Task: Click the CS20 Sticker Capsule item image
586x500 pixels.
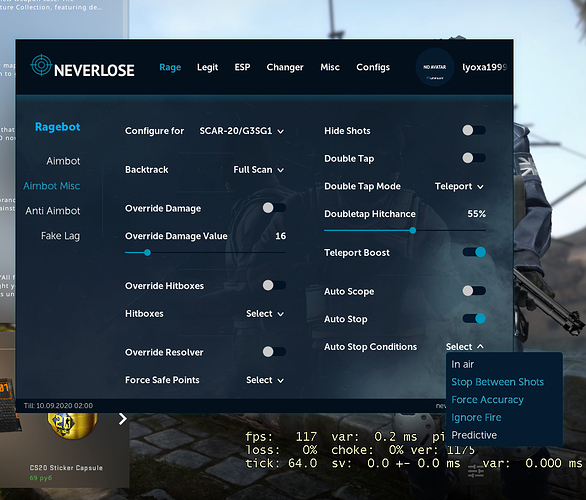Action: [x=73, y=426]
